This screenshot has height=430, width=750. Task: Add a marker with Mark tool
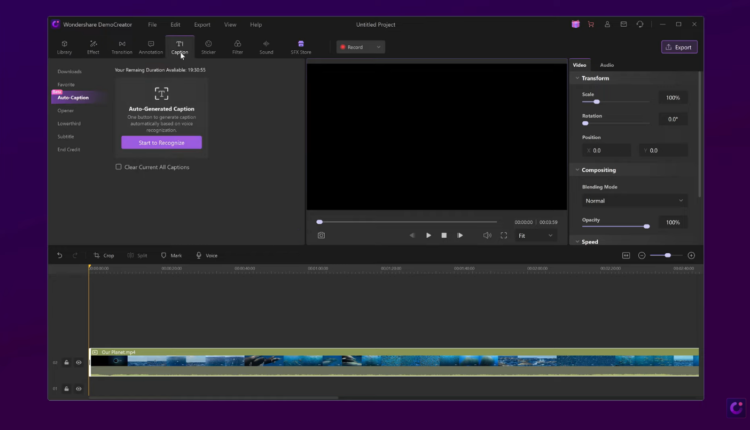coord(171,255)
